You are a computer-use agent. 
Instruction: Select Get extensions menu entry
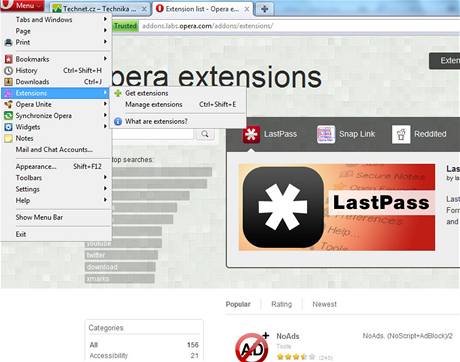178,93
